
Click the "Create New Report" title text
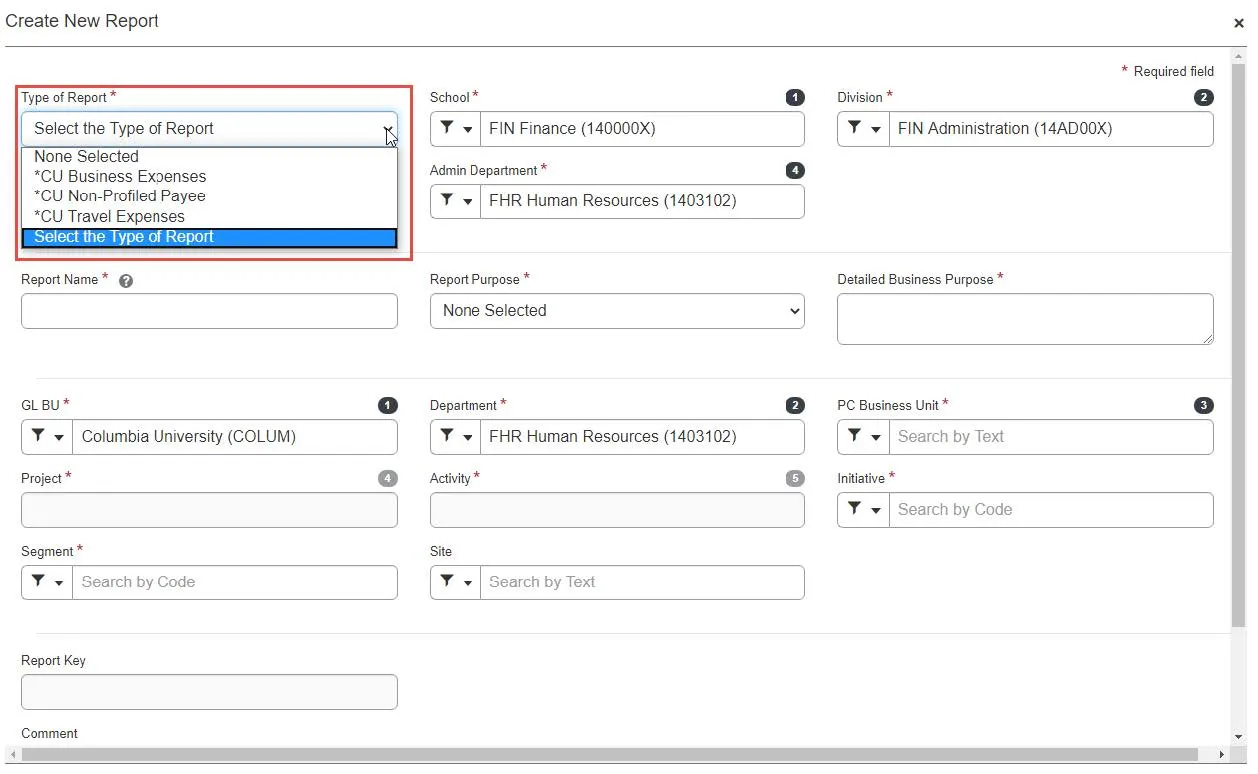[82, 21]
